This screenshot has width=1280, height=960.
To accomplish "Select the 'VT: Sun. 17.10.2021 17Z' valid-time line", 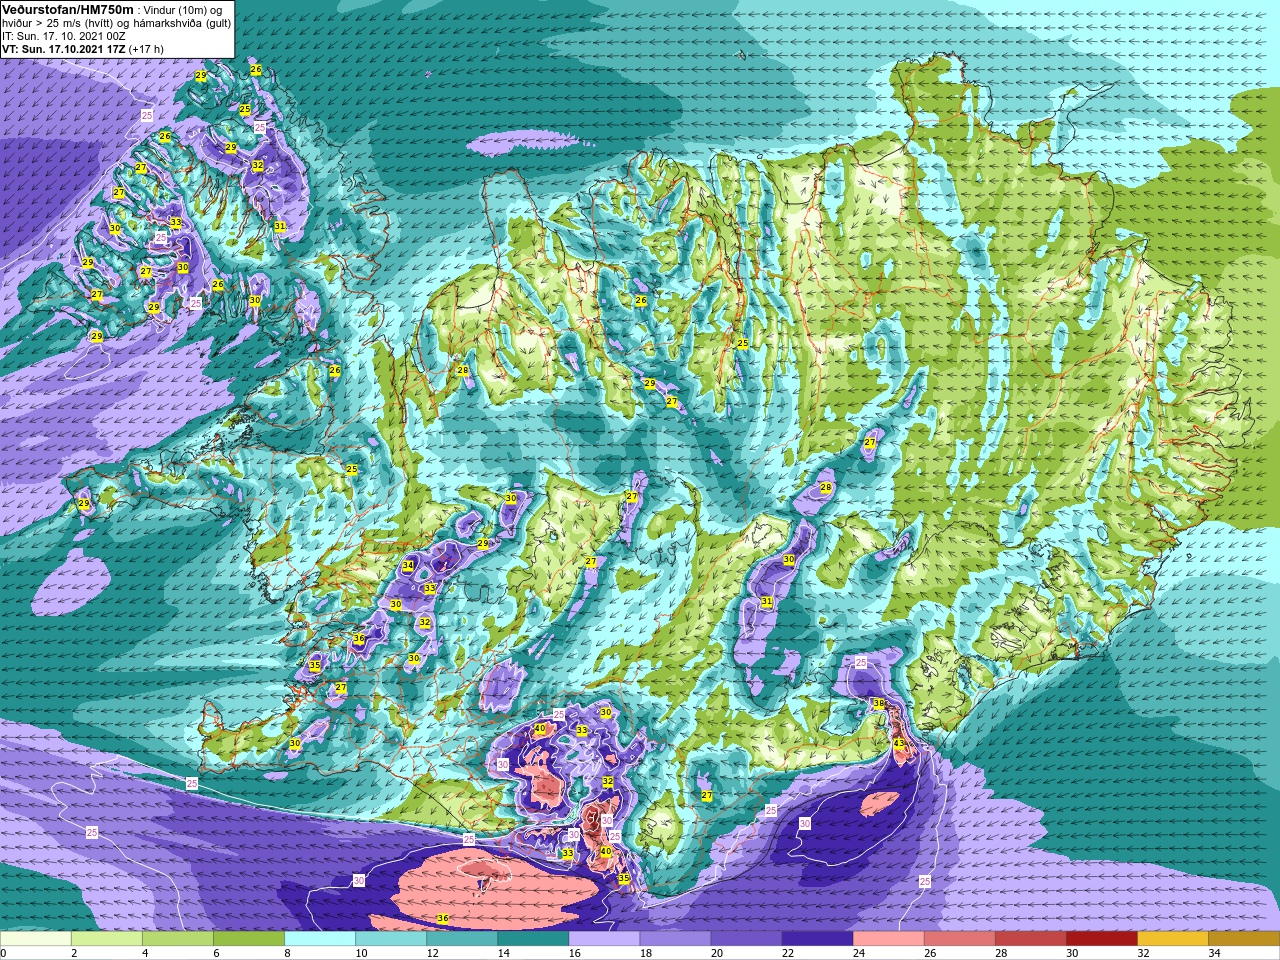I will coord(63,48).
